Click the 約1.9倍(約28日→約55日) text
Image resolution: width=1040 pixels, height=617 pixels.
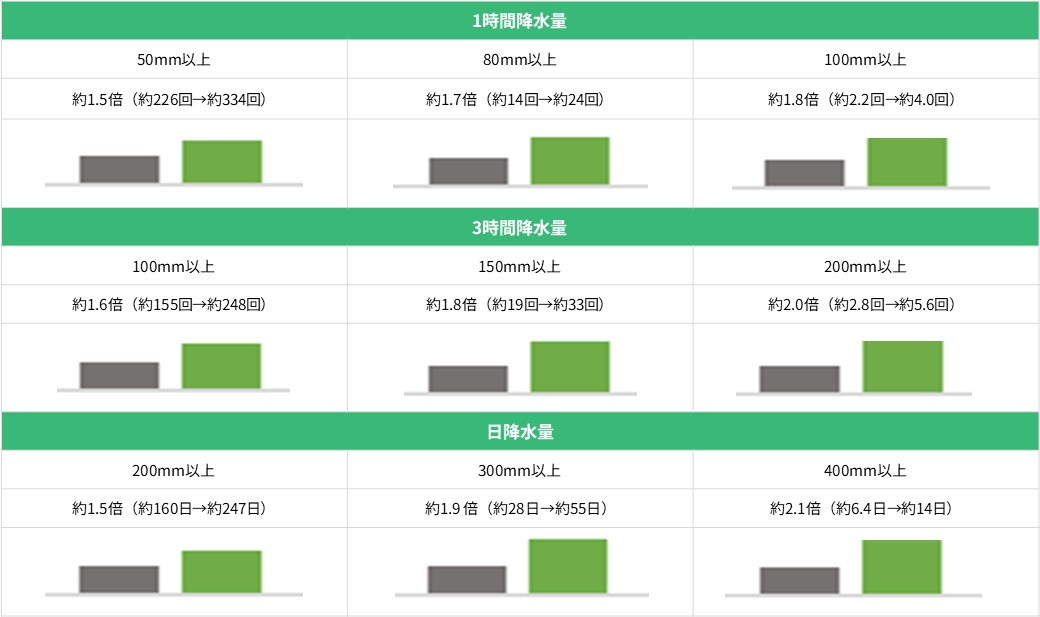click(517, 509)
